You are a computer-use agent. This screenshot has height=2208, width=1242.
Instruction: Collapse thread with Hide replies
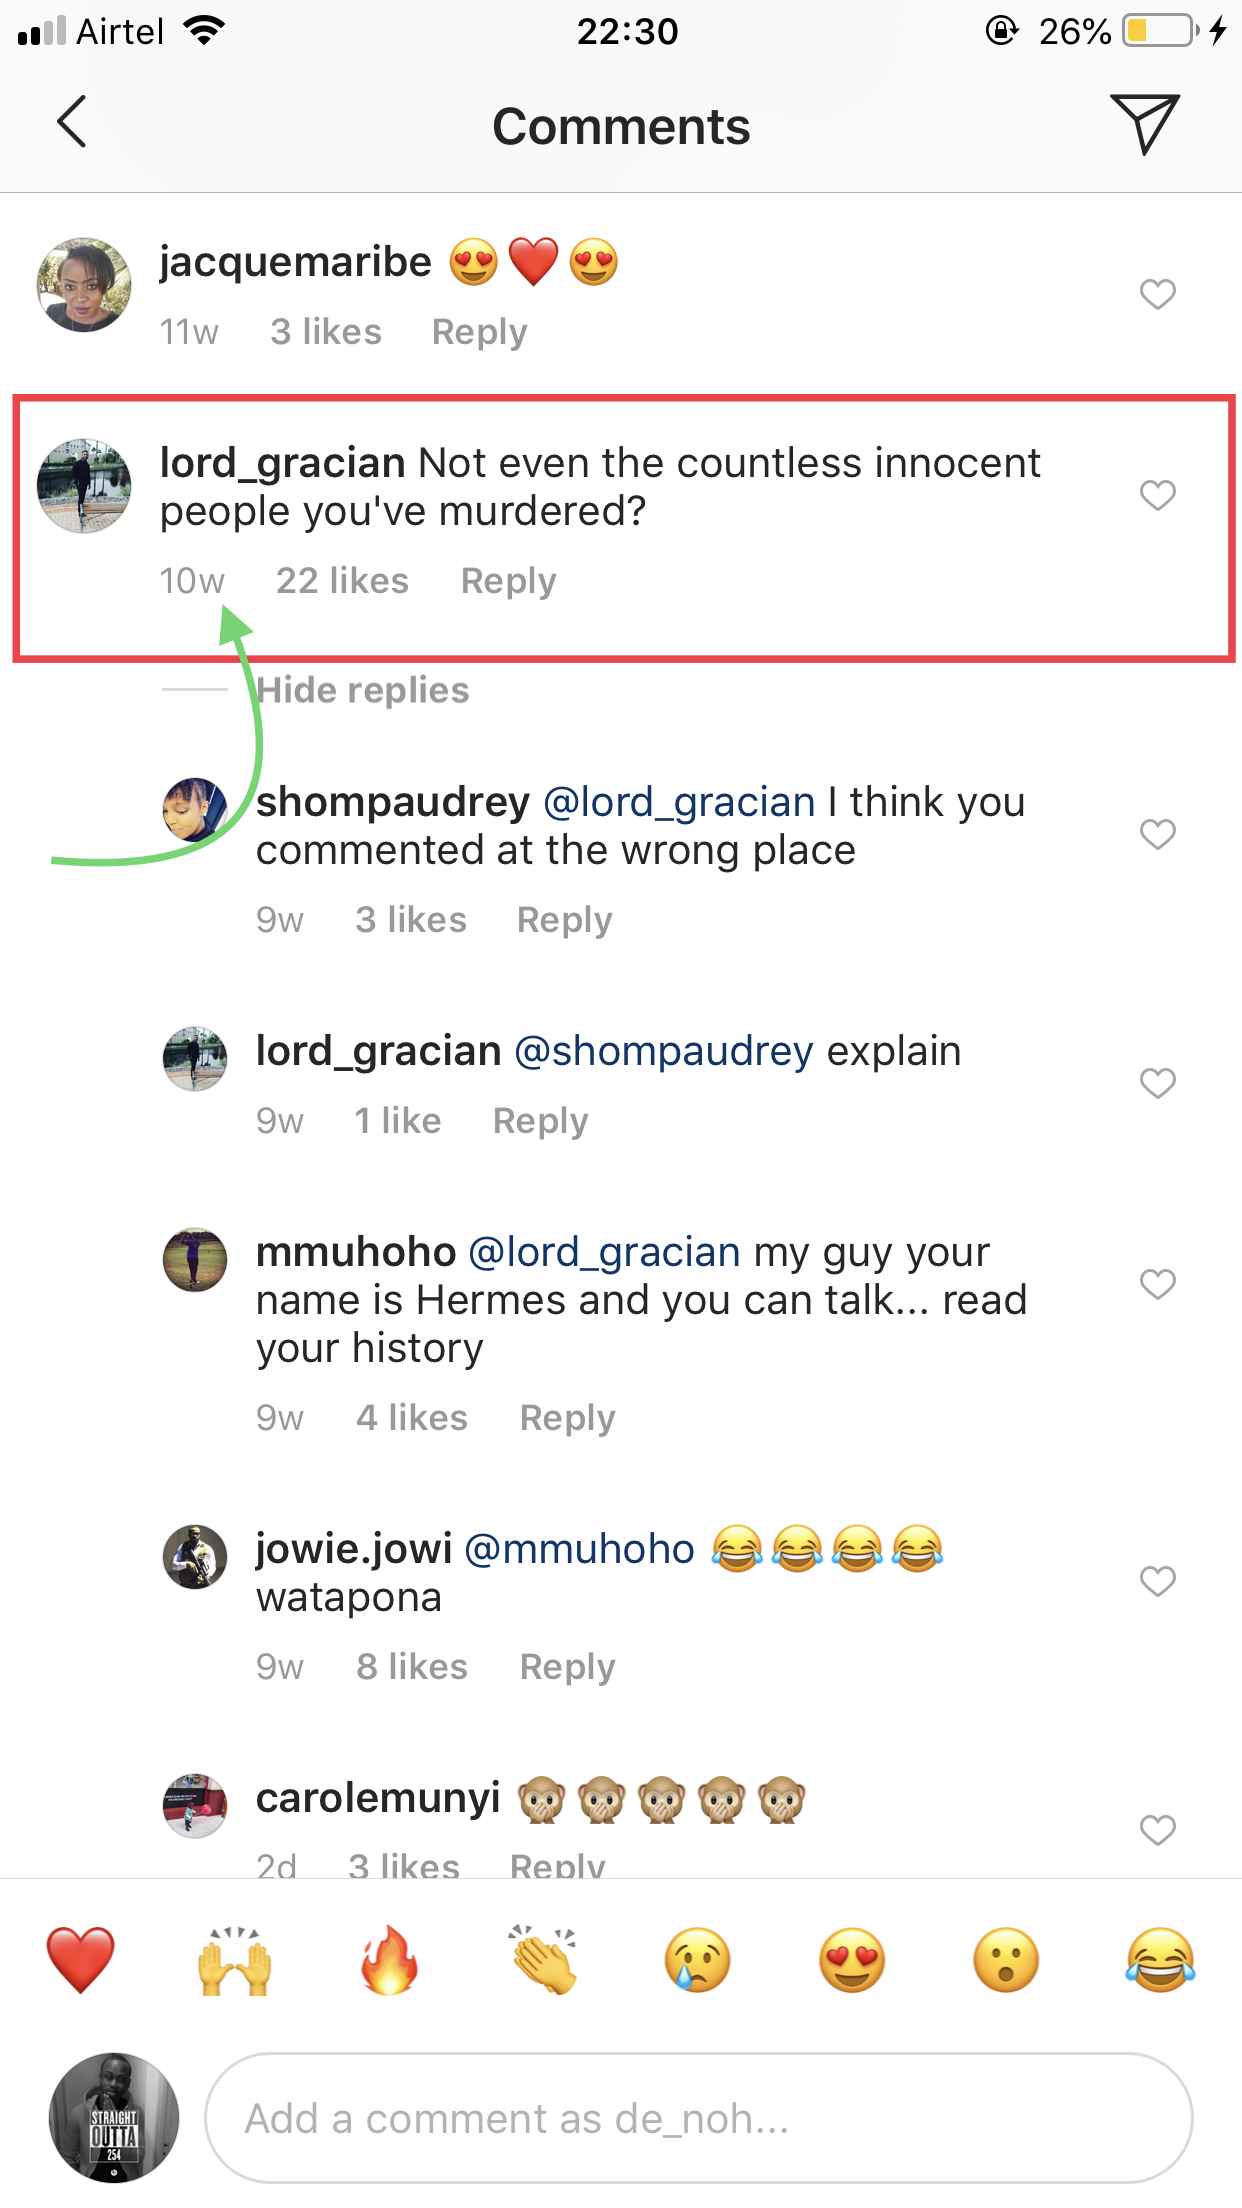pyautogui.click(x=362, y=690)
